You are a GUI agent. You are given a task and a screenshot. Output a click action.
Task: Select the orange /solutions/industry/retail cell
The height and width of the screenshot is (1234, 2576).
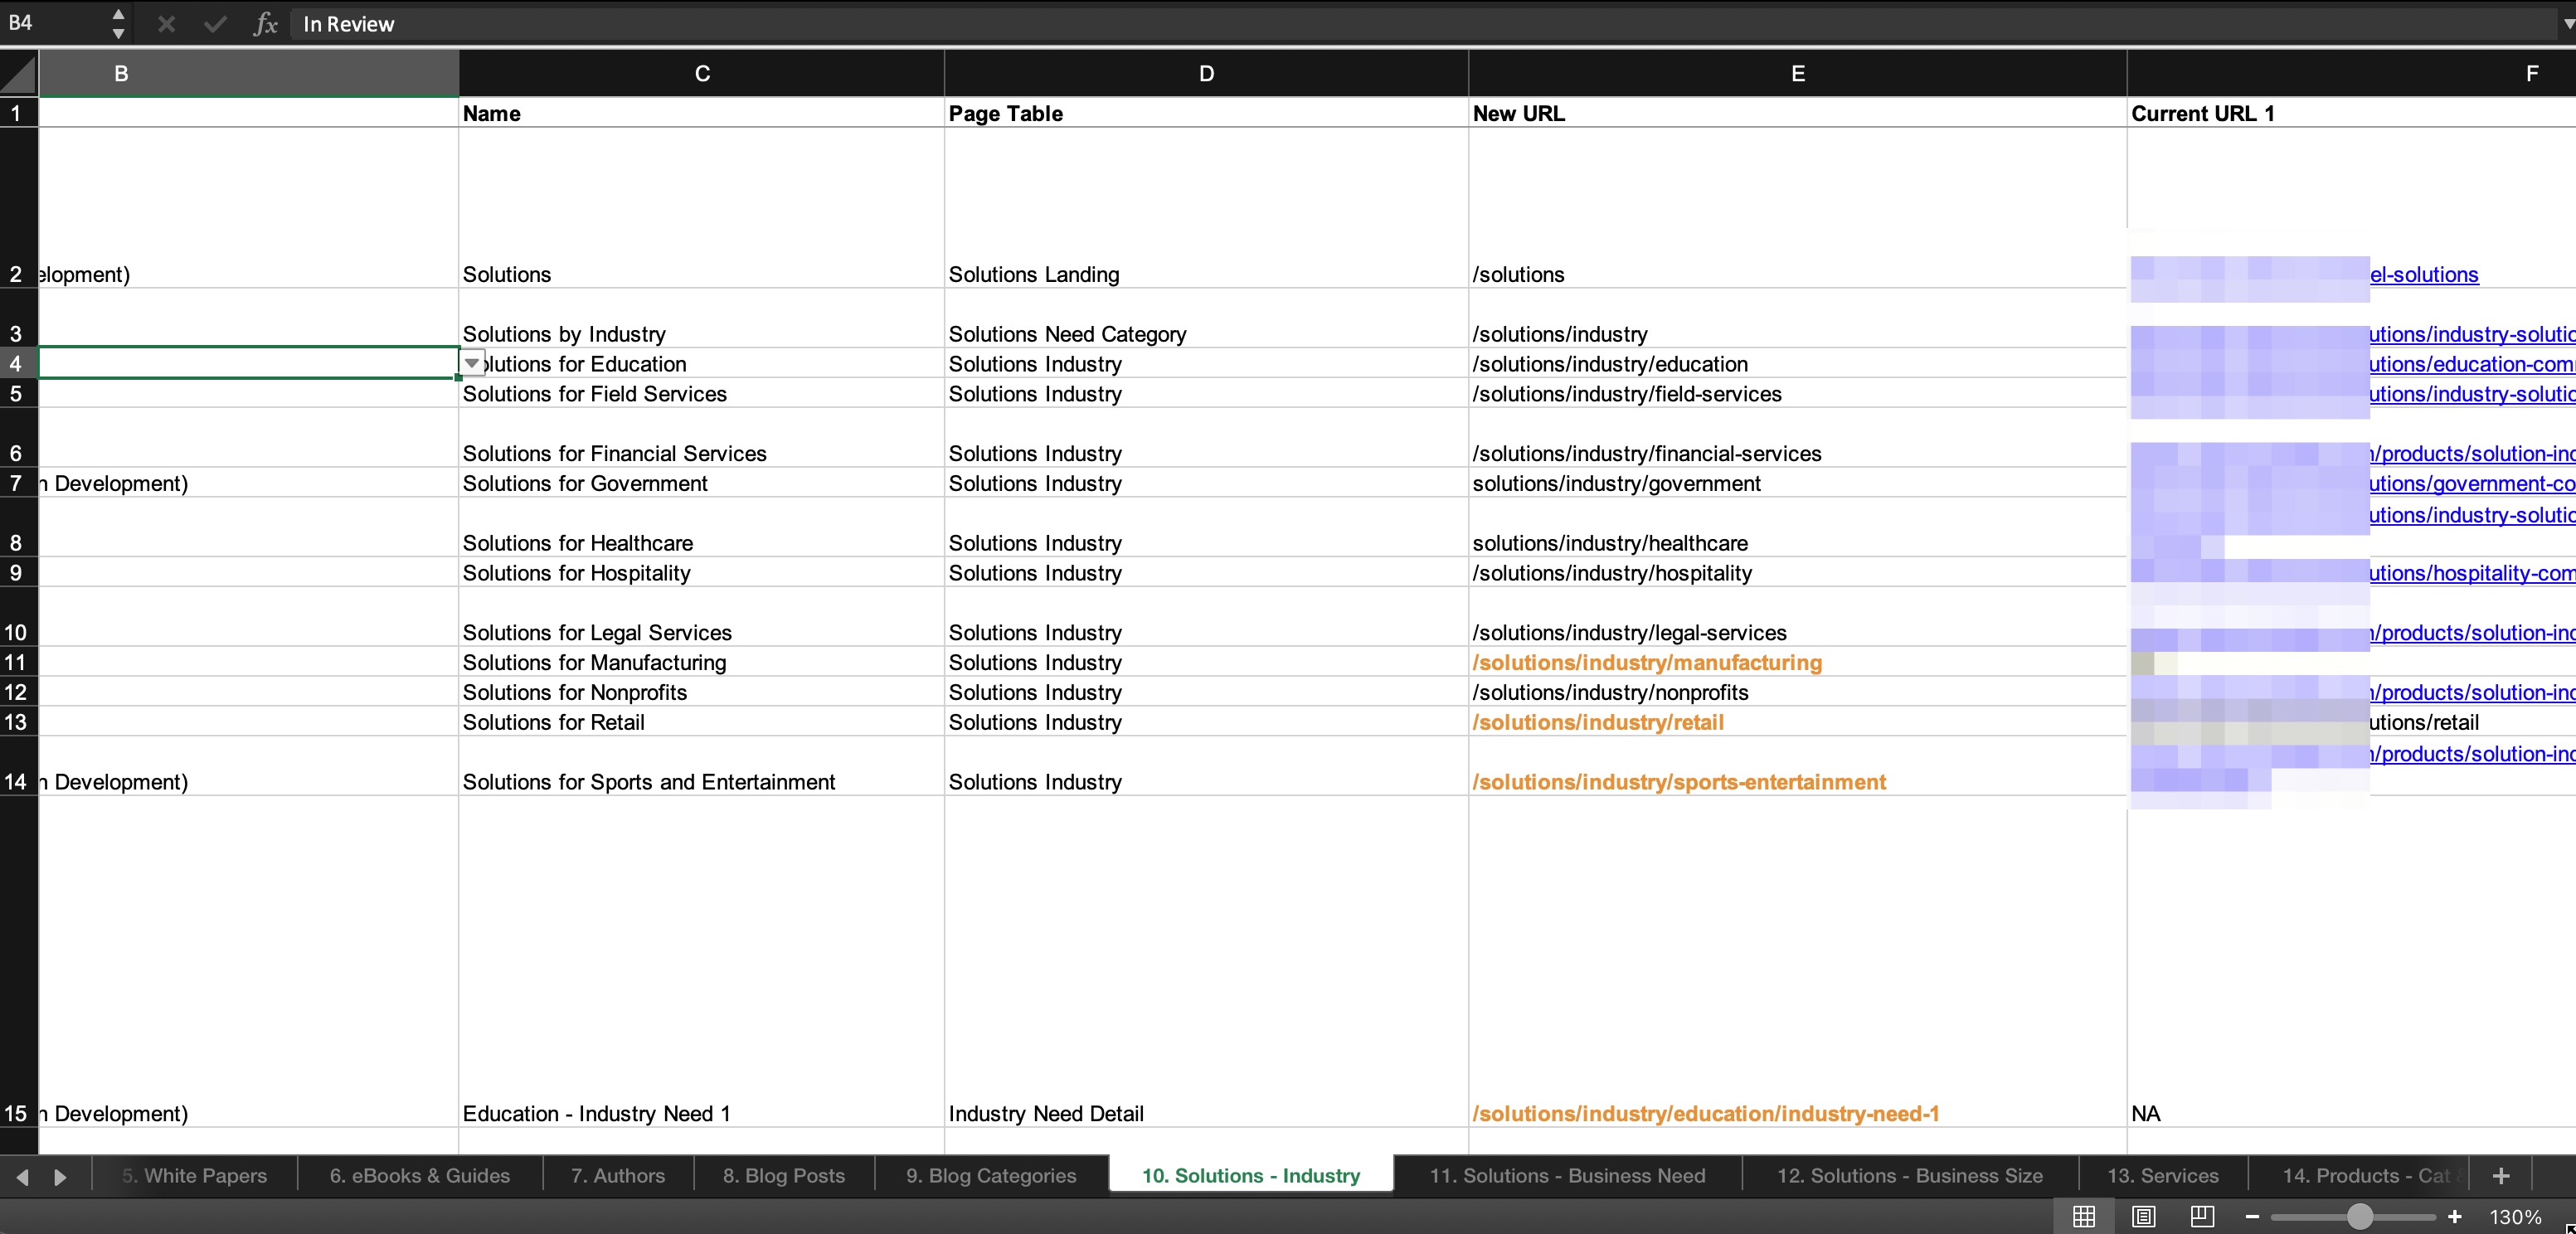(1797, 722)
